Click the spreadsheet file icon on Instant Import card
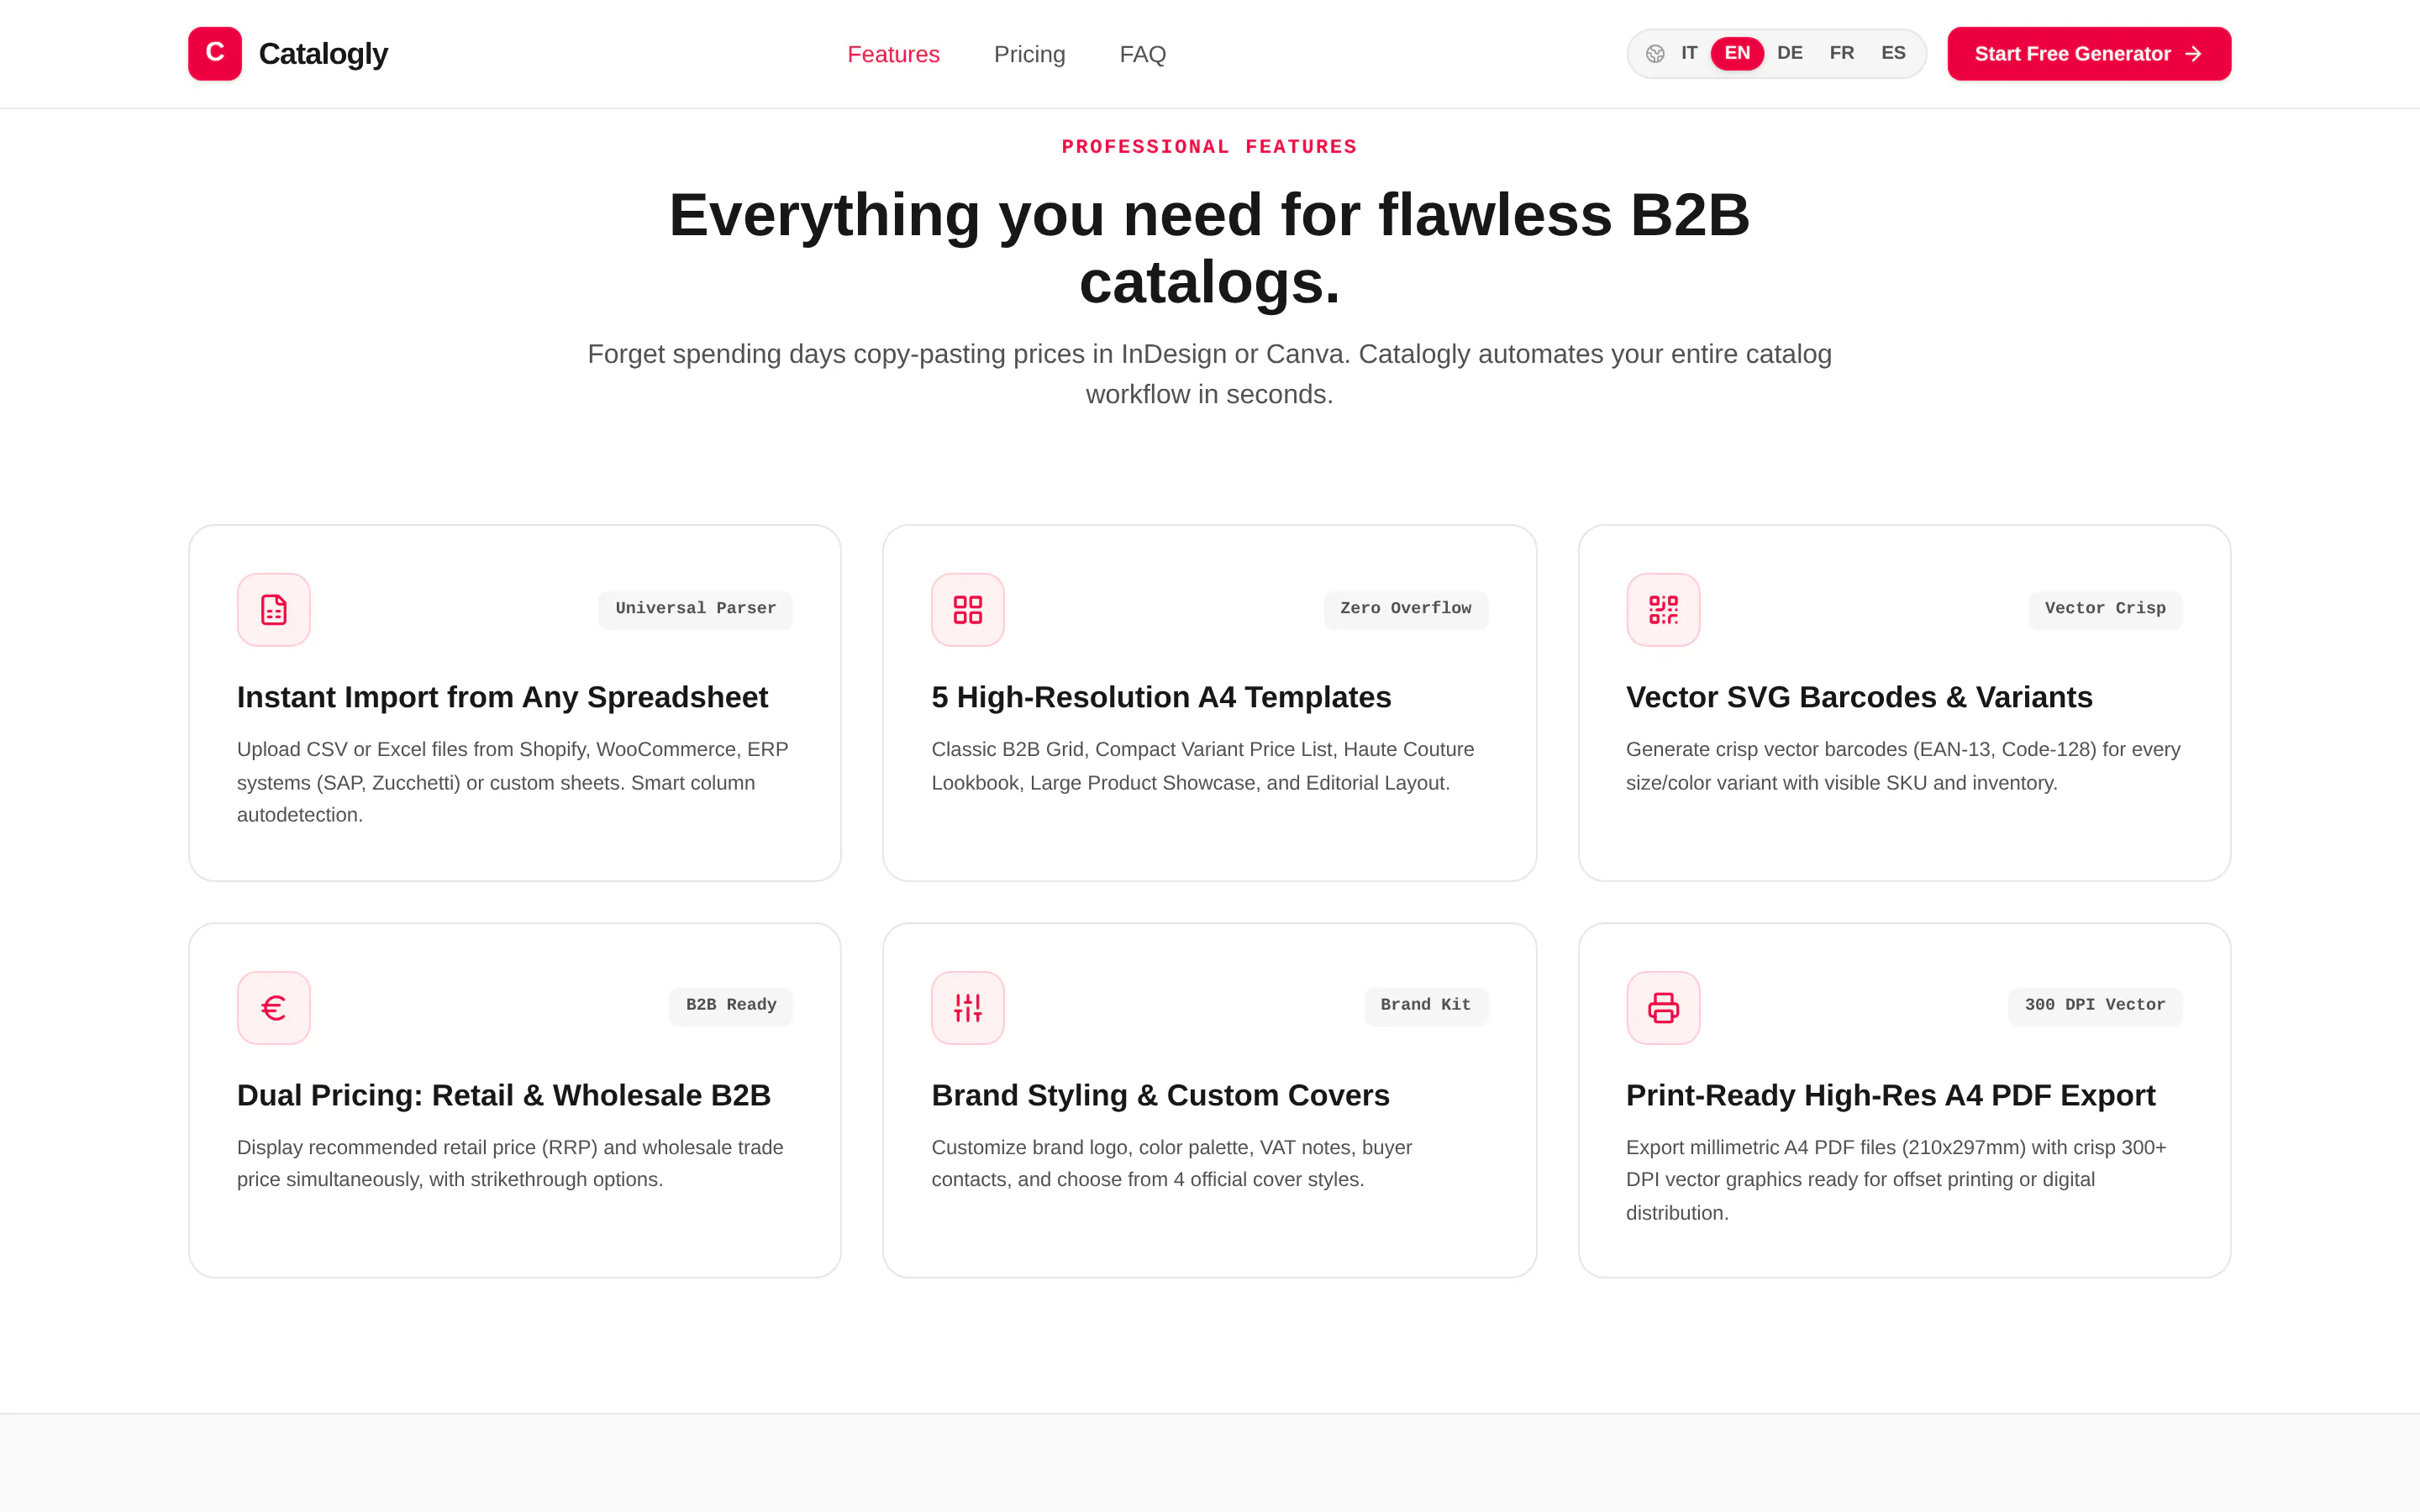The height and width of the screenshot is (1512, 2420). pyautogui.click(x=273, y=609)
